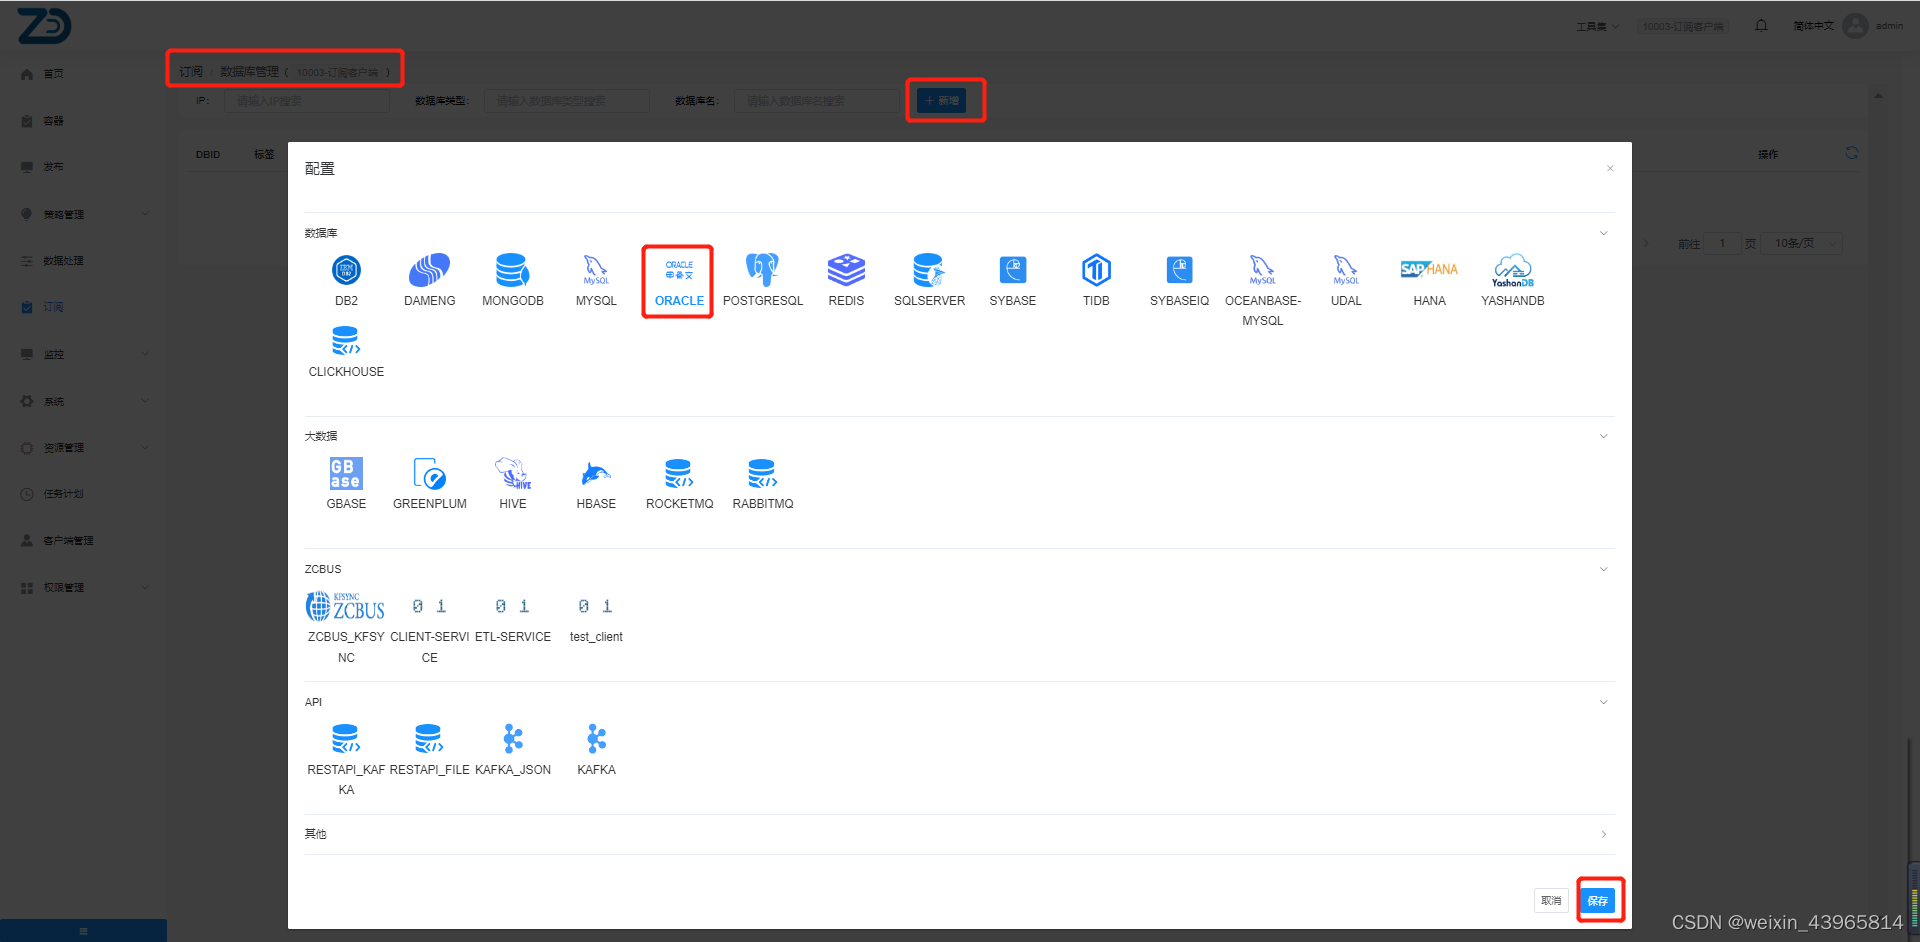Select the SYBASE database icon
The image size is (1920, 942).
coord(1013,270)
